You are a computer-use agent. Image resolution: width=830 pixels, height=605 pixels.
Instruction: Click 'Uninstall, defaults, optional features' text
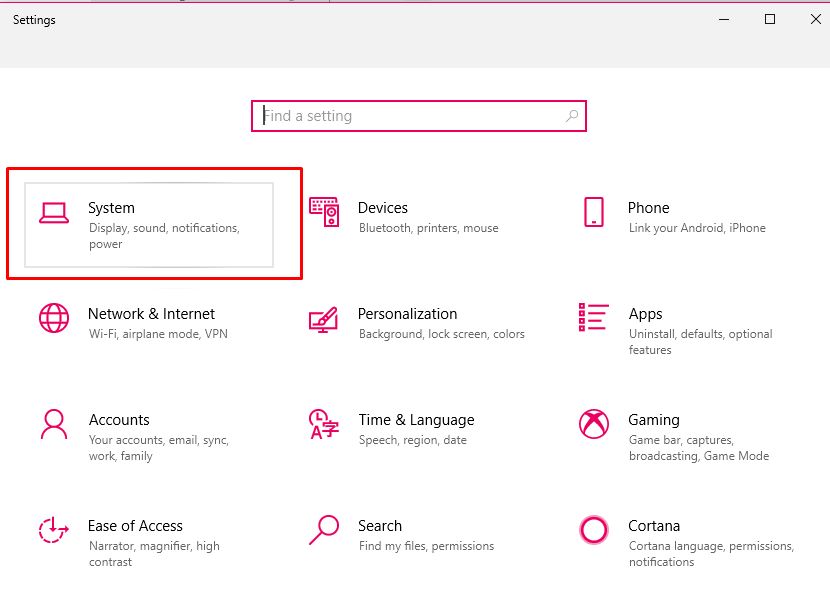(700, 341)
